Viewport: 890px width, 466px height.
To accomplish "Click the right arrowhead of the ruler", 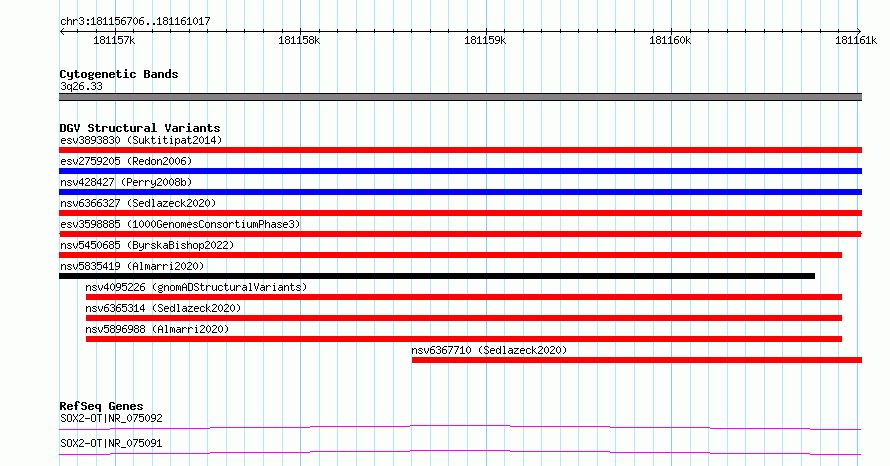I will 859,31.
